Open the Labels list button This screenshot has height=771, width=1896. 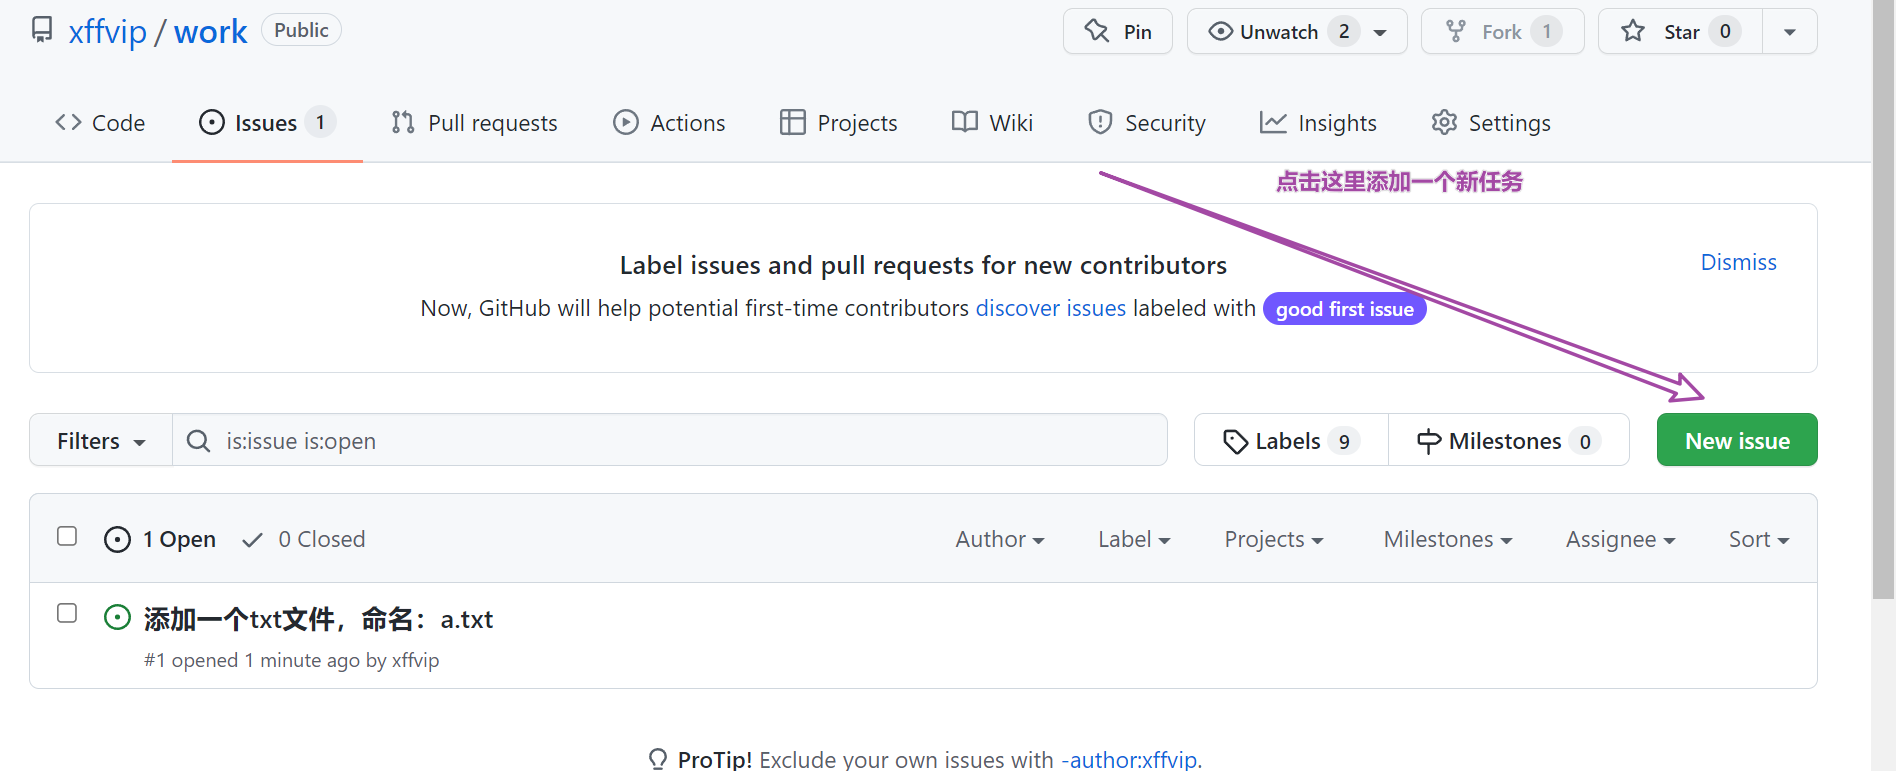point(1291,441)
